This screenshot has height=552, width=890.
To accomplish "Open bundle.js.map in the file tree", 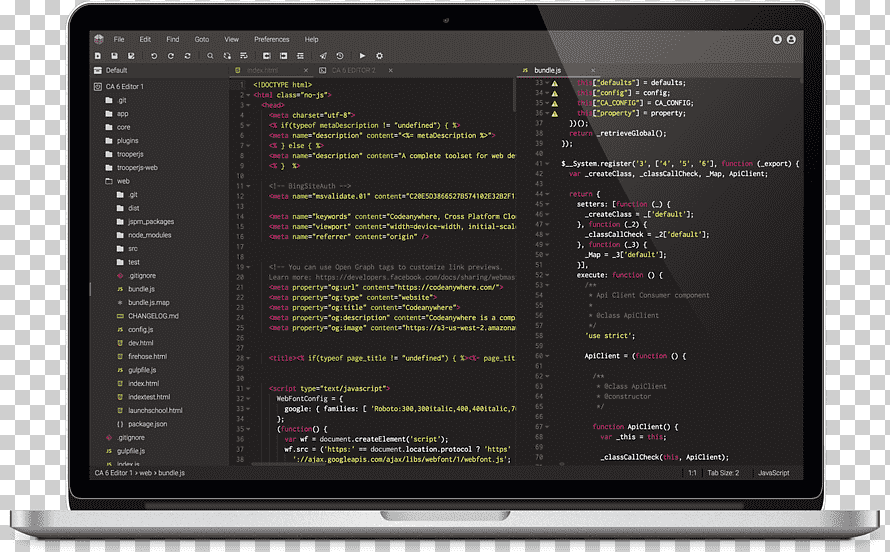I will 148,302.
